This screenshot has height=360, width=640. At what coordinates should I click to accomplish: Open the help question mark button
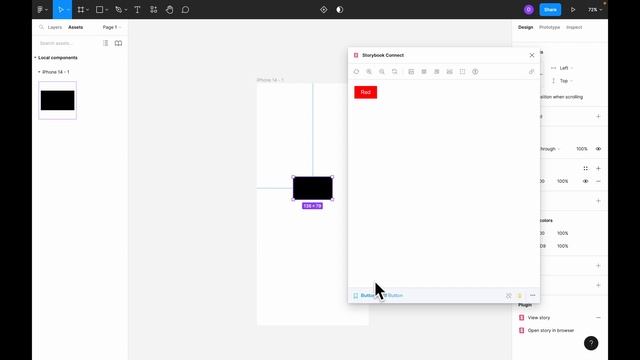pyautogui.click(x=591, y=343)
